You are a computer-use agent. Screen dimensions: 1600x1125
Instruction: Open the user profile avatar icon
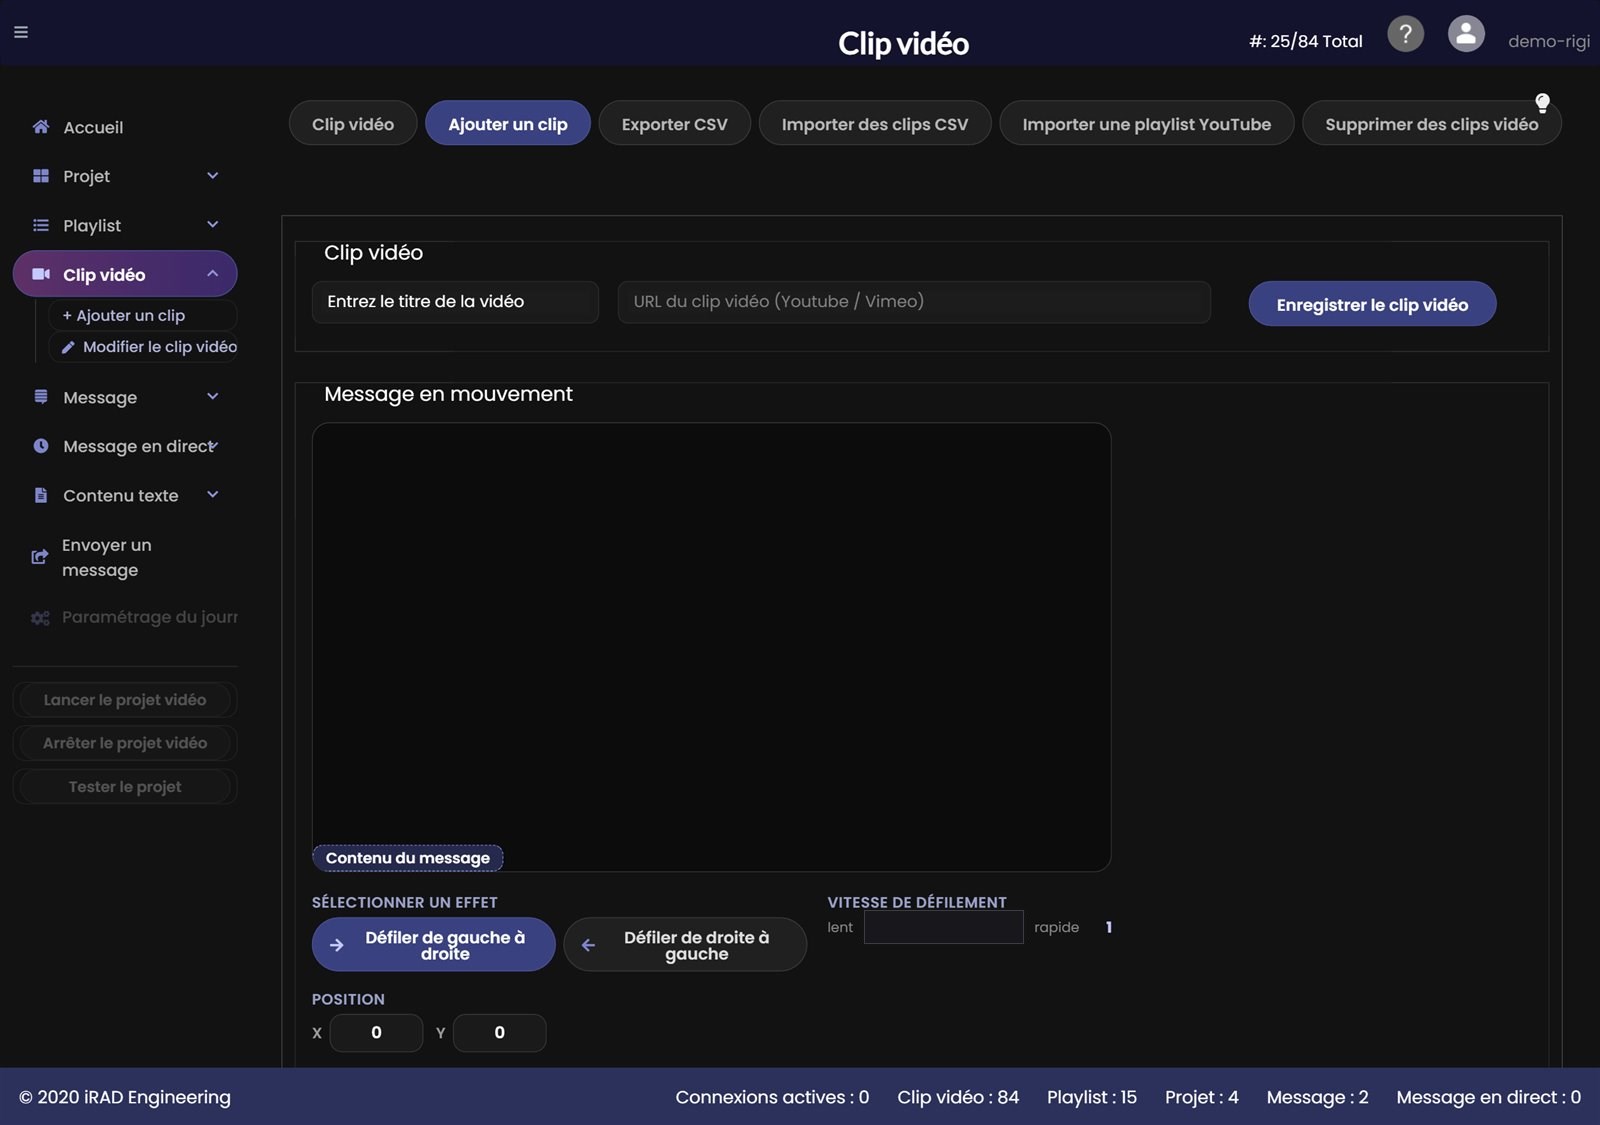[x=1466, y=34]
